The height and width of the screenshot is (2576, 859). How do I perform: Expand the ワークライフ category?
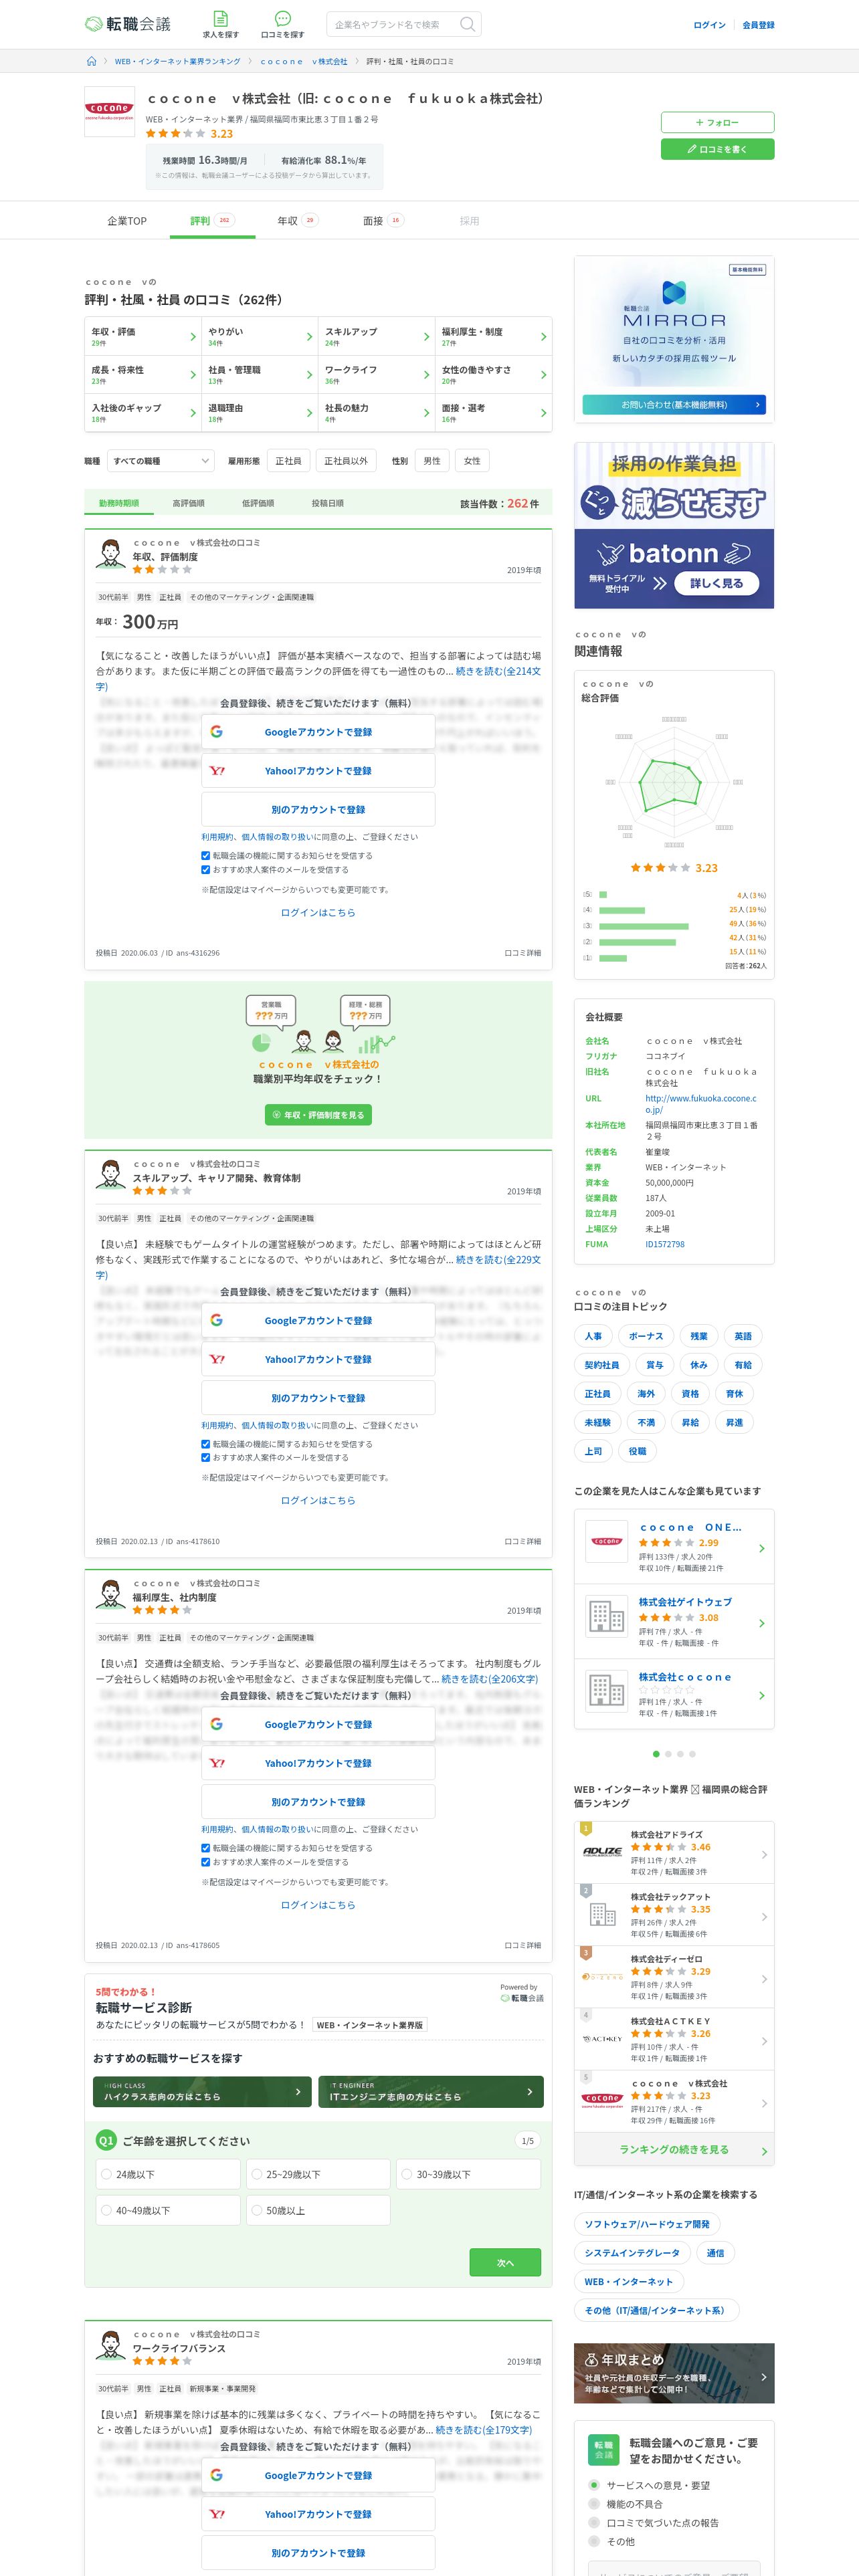pyautogui.click(x=376, y=375)
